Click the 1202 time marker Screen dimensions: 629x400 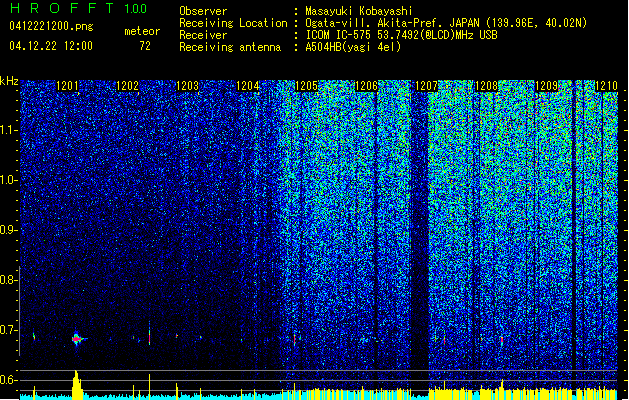click(127, 86)
